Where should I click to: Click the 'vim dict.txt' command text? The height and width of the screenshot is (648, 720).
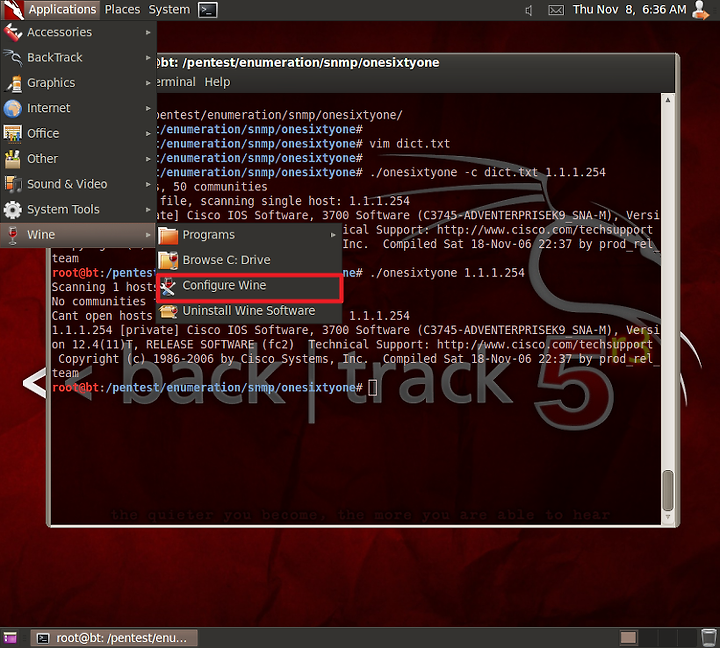(410, 143)
